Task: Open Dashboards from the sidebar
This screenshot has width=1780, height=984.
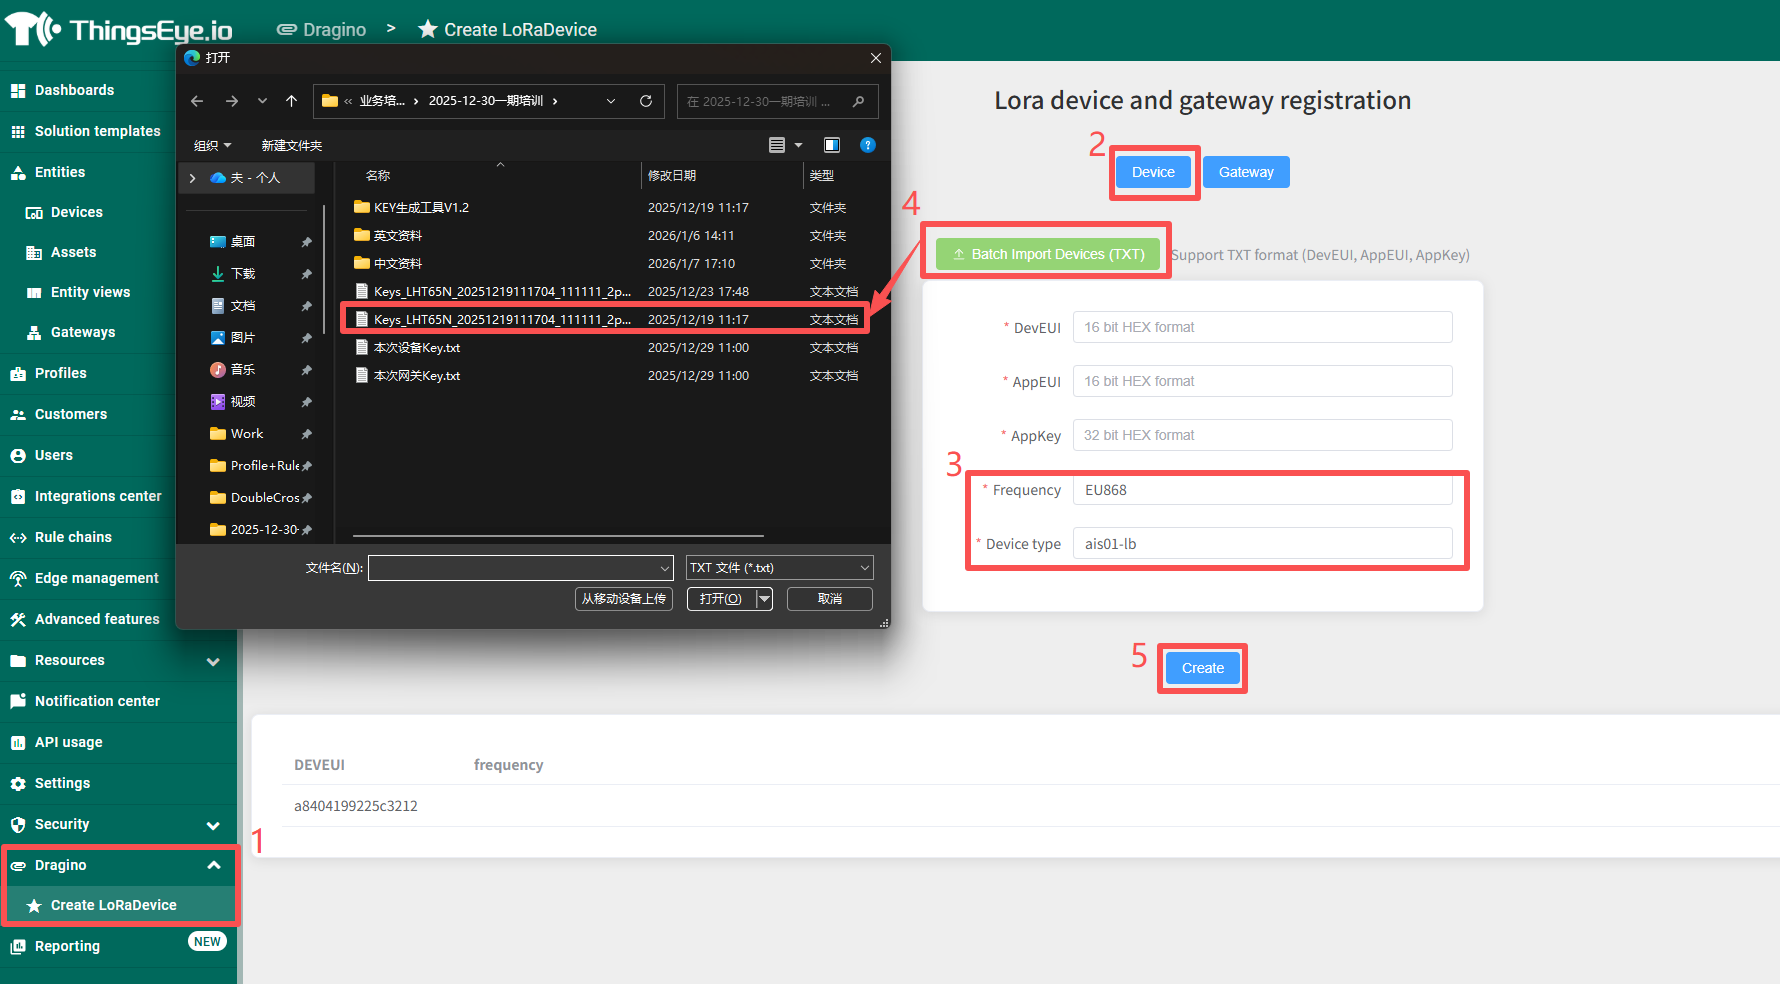Action: click(74, 90)
